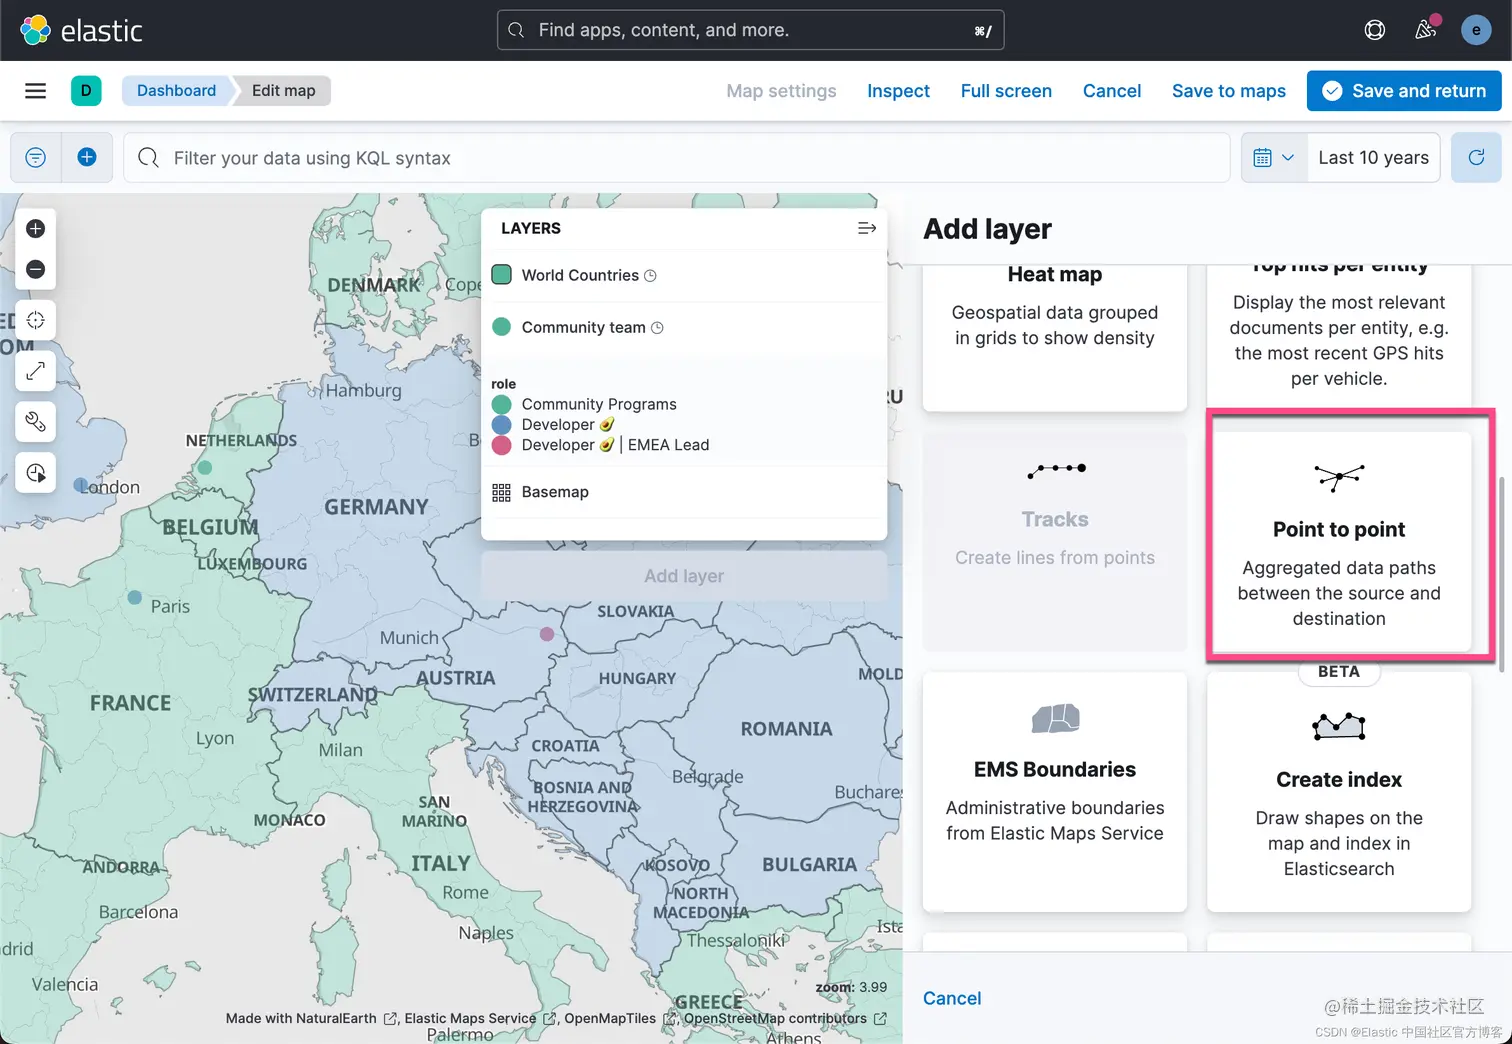Choose the Point to point layer card
Screen dimensions: 1512x1044
1339,541
